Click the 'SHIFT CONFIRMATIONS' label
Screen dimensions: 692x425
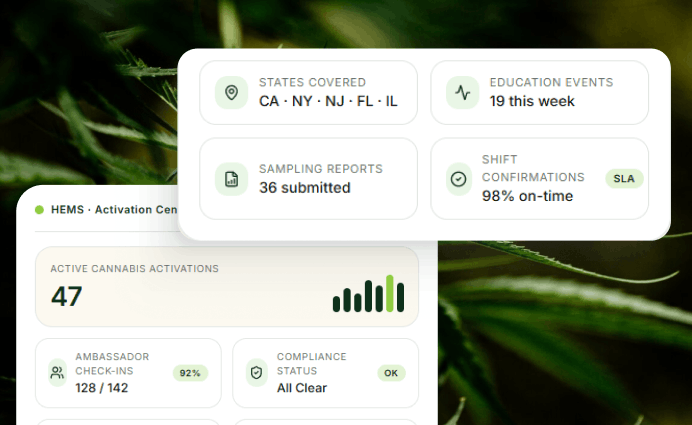533,168
